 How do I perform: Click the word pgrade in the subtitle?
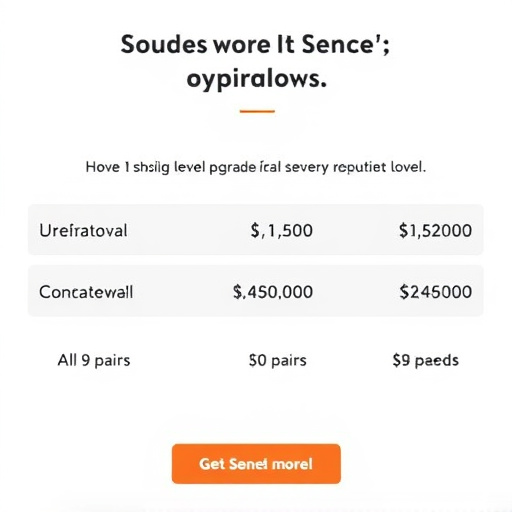(232, 168)
